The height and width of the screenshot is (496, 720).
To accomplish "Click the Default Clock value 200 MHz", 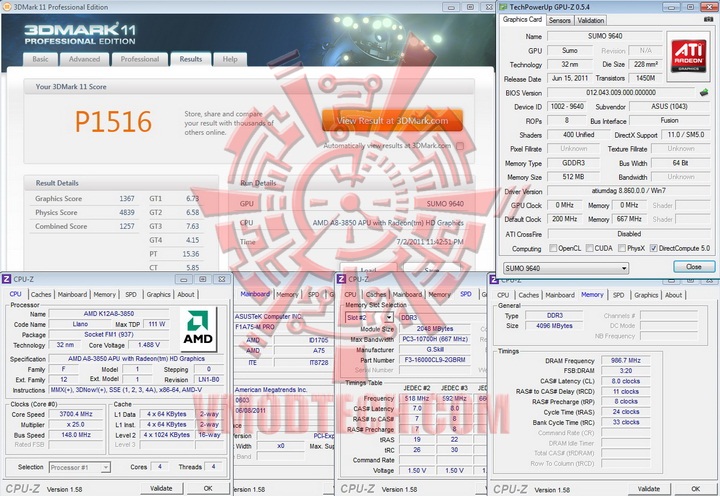I will click(564, 219).
